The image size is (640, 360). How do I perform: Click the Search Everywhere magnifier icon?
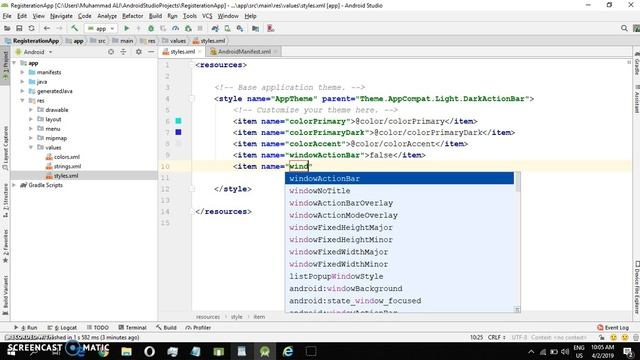pos(624,28)
